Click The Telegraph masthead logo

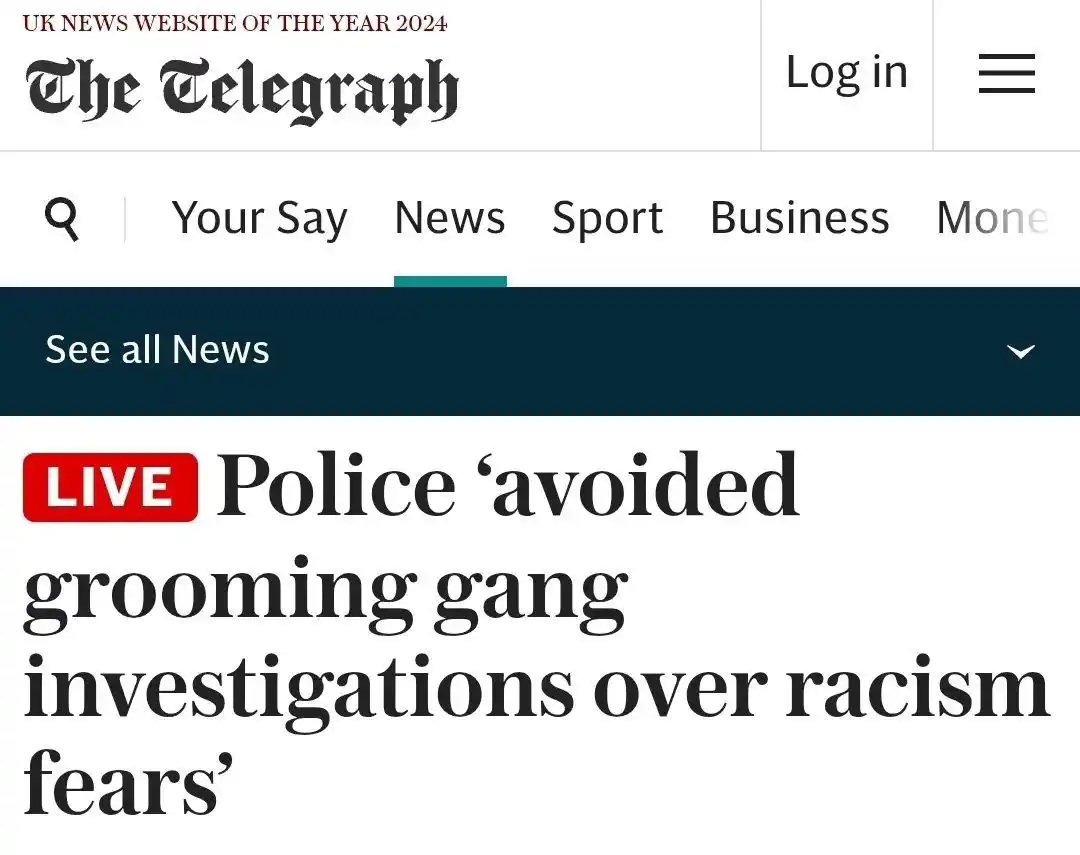pyautogui.click(x=241, y=90)
